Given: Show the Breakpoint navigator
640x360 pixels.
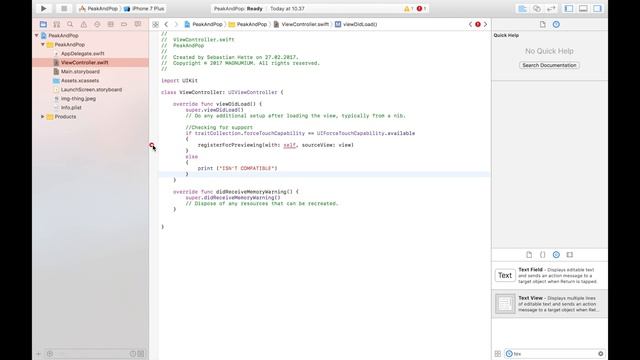Looking at the screenshot, I should pyautogui.click(x=124, y=24).
